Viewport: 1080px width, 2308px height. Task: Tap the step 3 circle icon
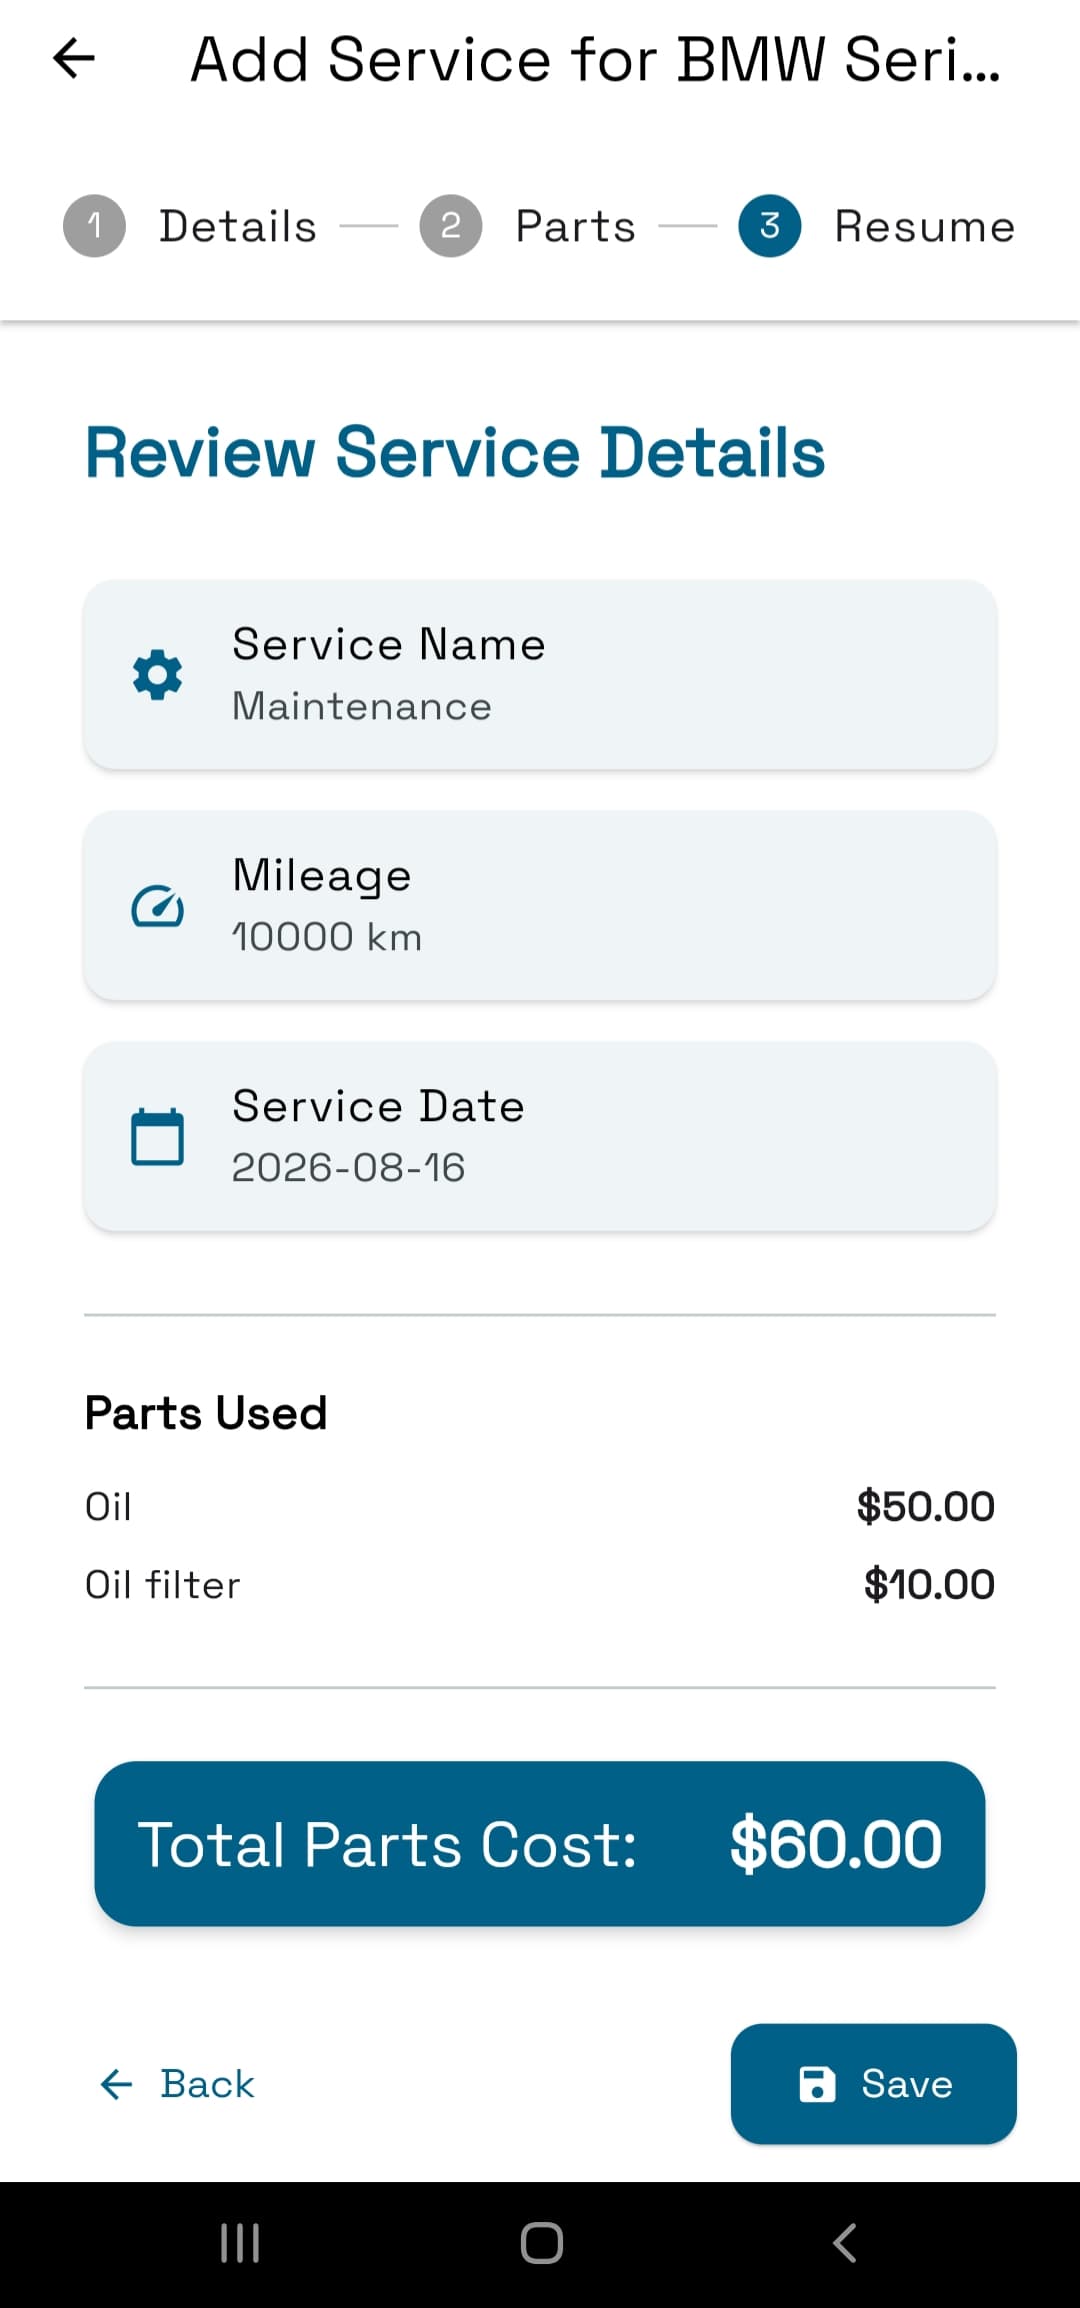coord(769,226)
